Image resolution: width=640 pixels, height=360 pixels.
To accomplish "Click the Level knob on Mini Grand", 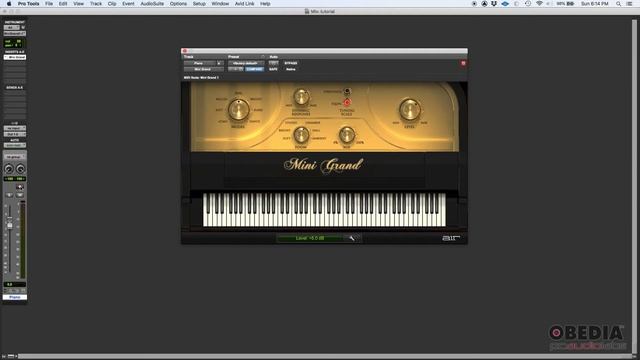I will click(x=409, y=109).
